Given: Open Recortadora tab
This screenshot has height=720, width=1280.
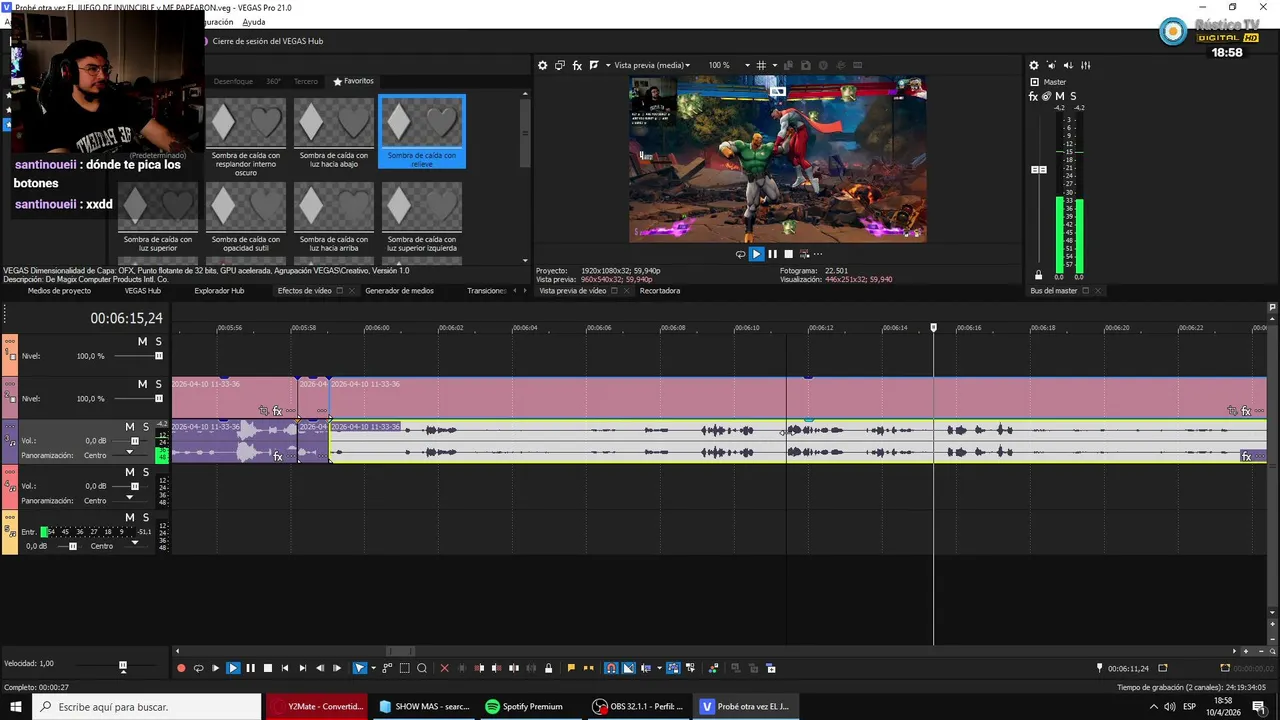Looking at the screenshot, I should click(660, 291).
